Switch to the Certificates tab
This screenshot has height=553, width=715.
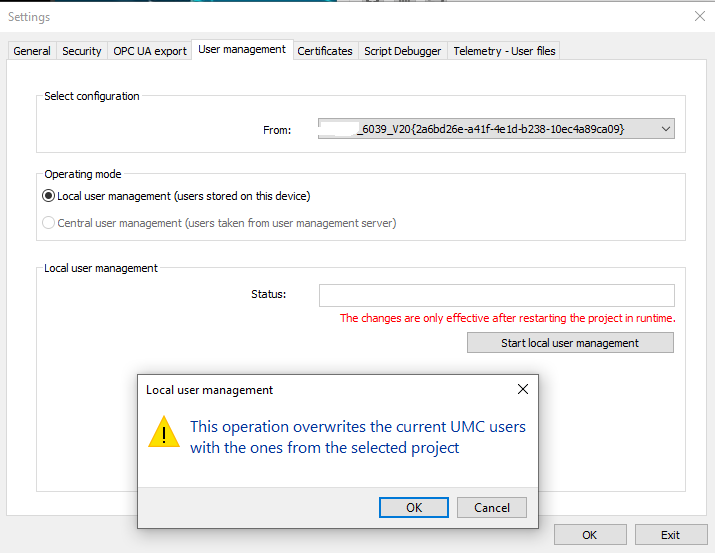coord(325,51)
